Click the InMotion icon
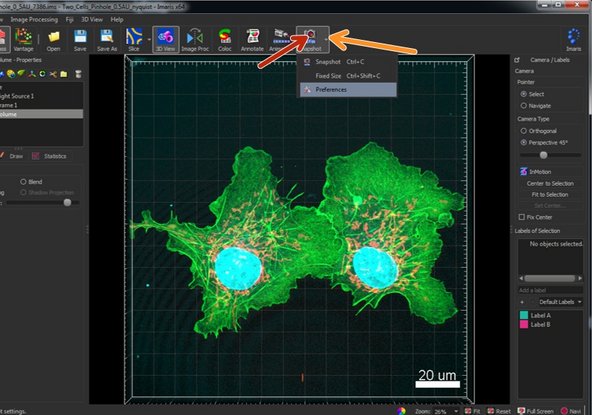 click(x=523, y=171)
